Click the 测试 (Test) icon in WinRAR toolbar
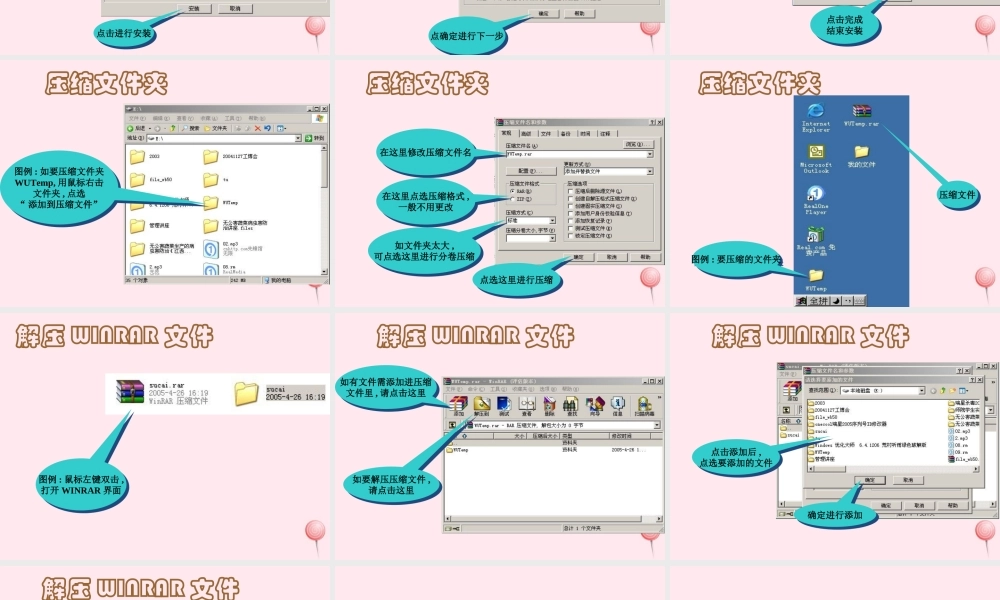Viewport: 1000px width, 600px height. [x=504, y=406]
